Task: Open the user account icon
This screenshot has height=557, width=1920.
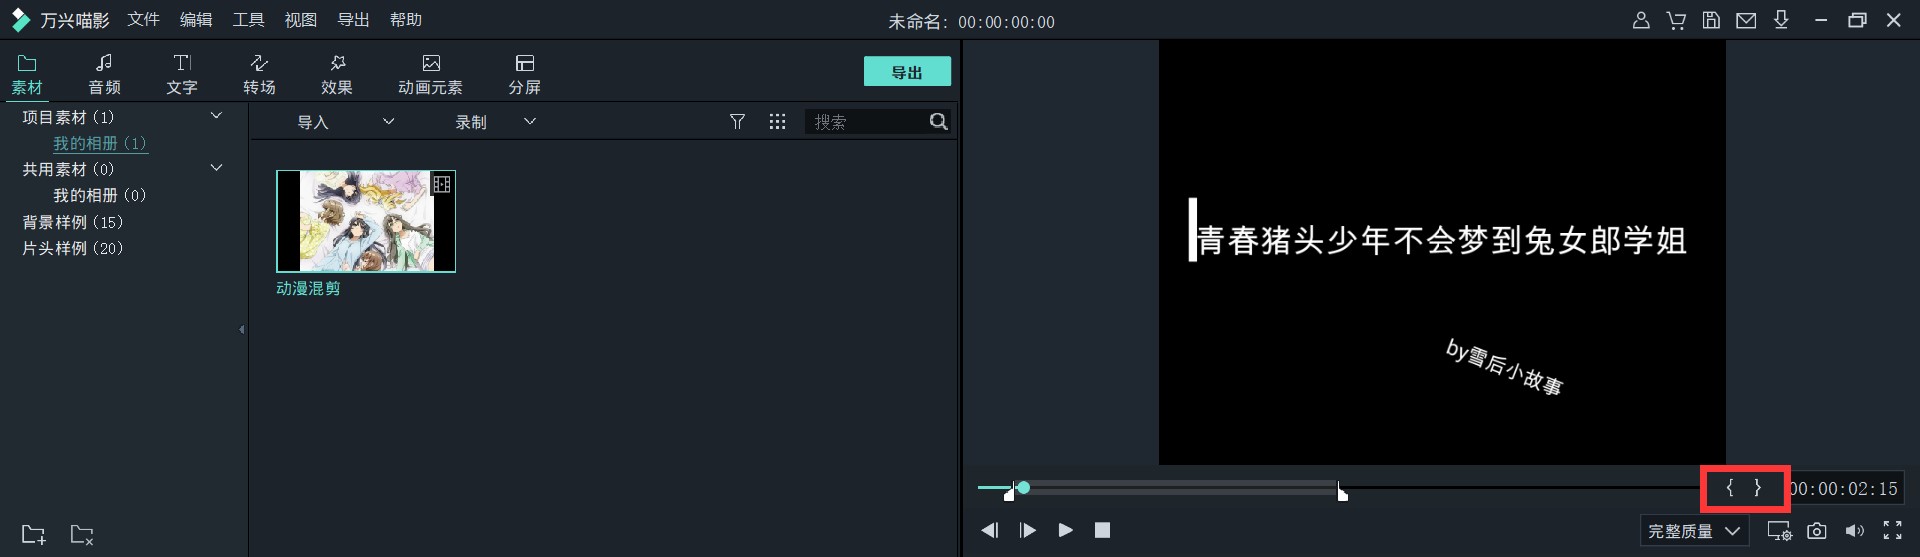Action: (1641, 20)
